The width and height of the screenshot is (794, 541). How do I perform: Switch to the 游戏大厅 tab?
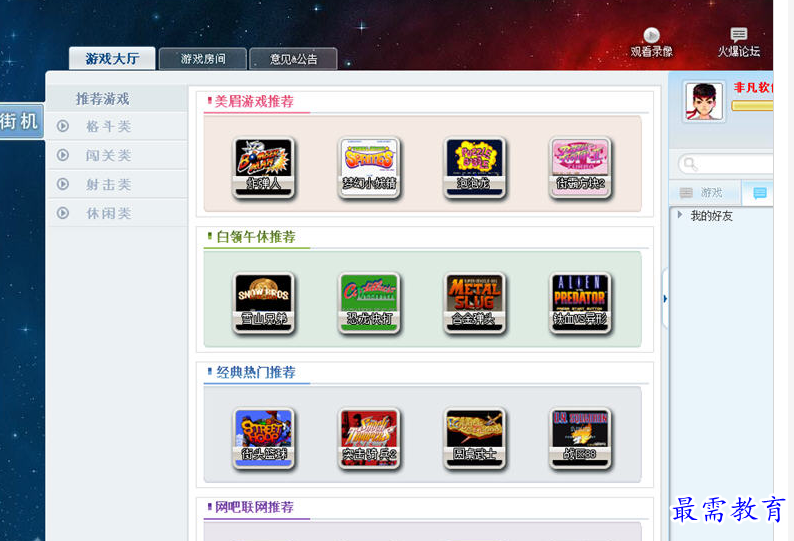tap(112, 58)
